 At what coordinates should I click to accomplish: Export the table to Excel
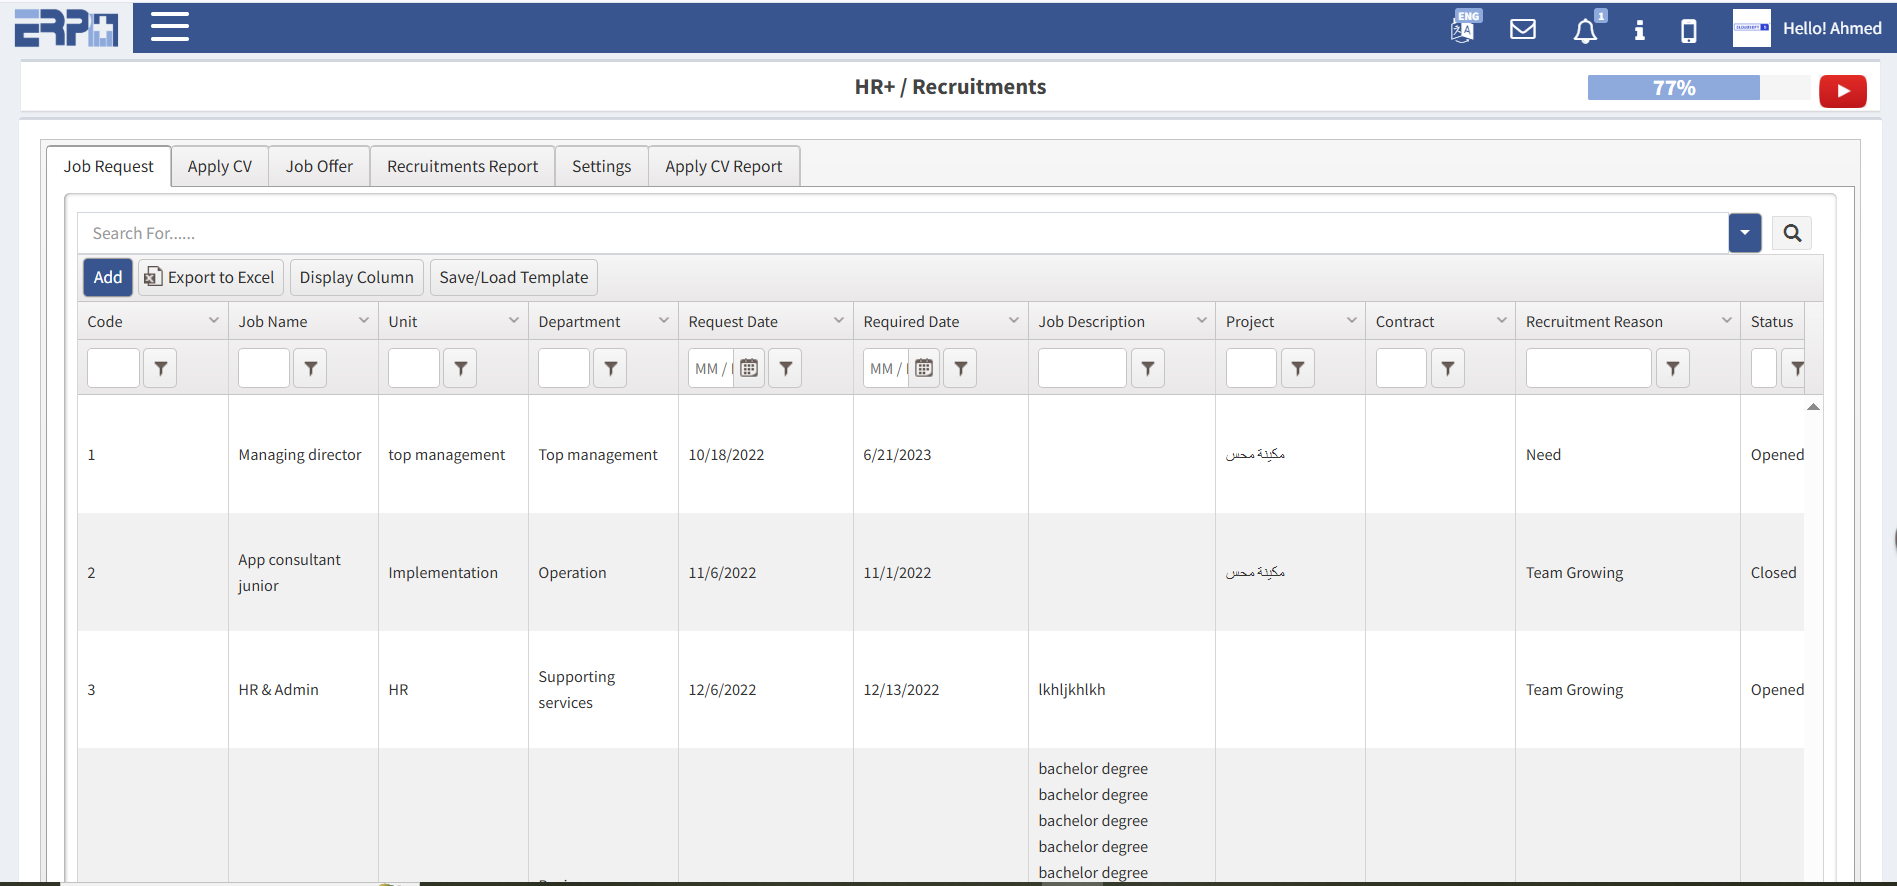[x=210, y=277]
